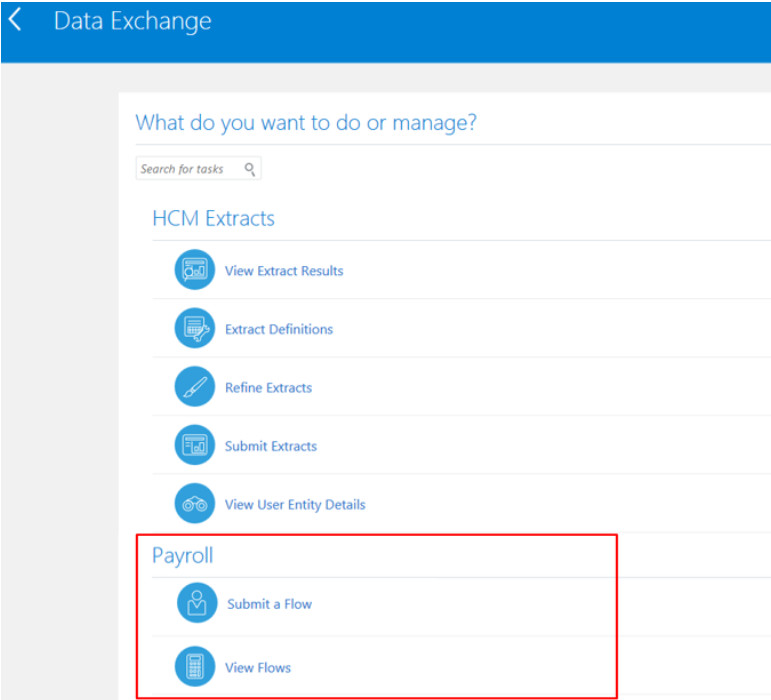This screenshot has width=771, height=700.
Task: Open the View Flows link
Action: (x=258, y=668)
